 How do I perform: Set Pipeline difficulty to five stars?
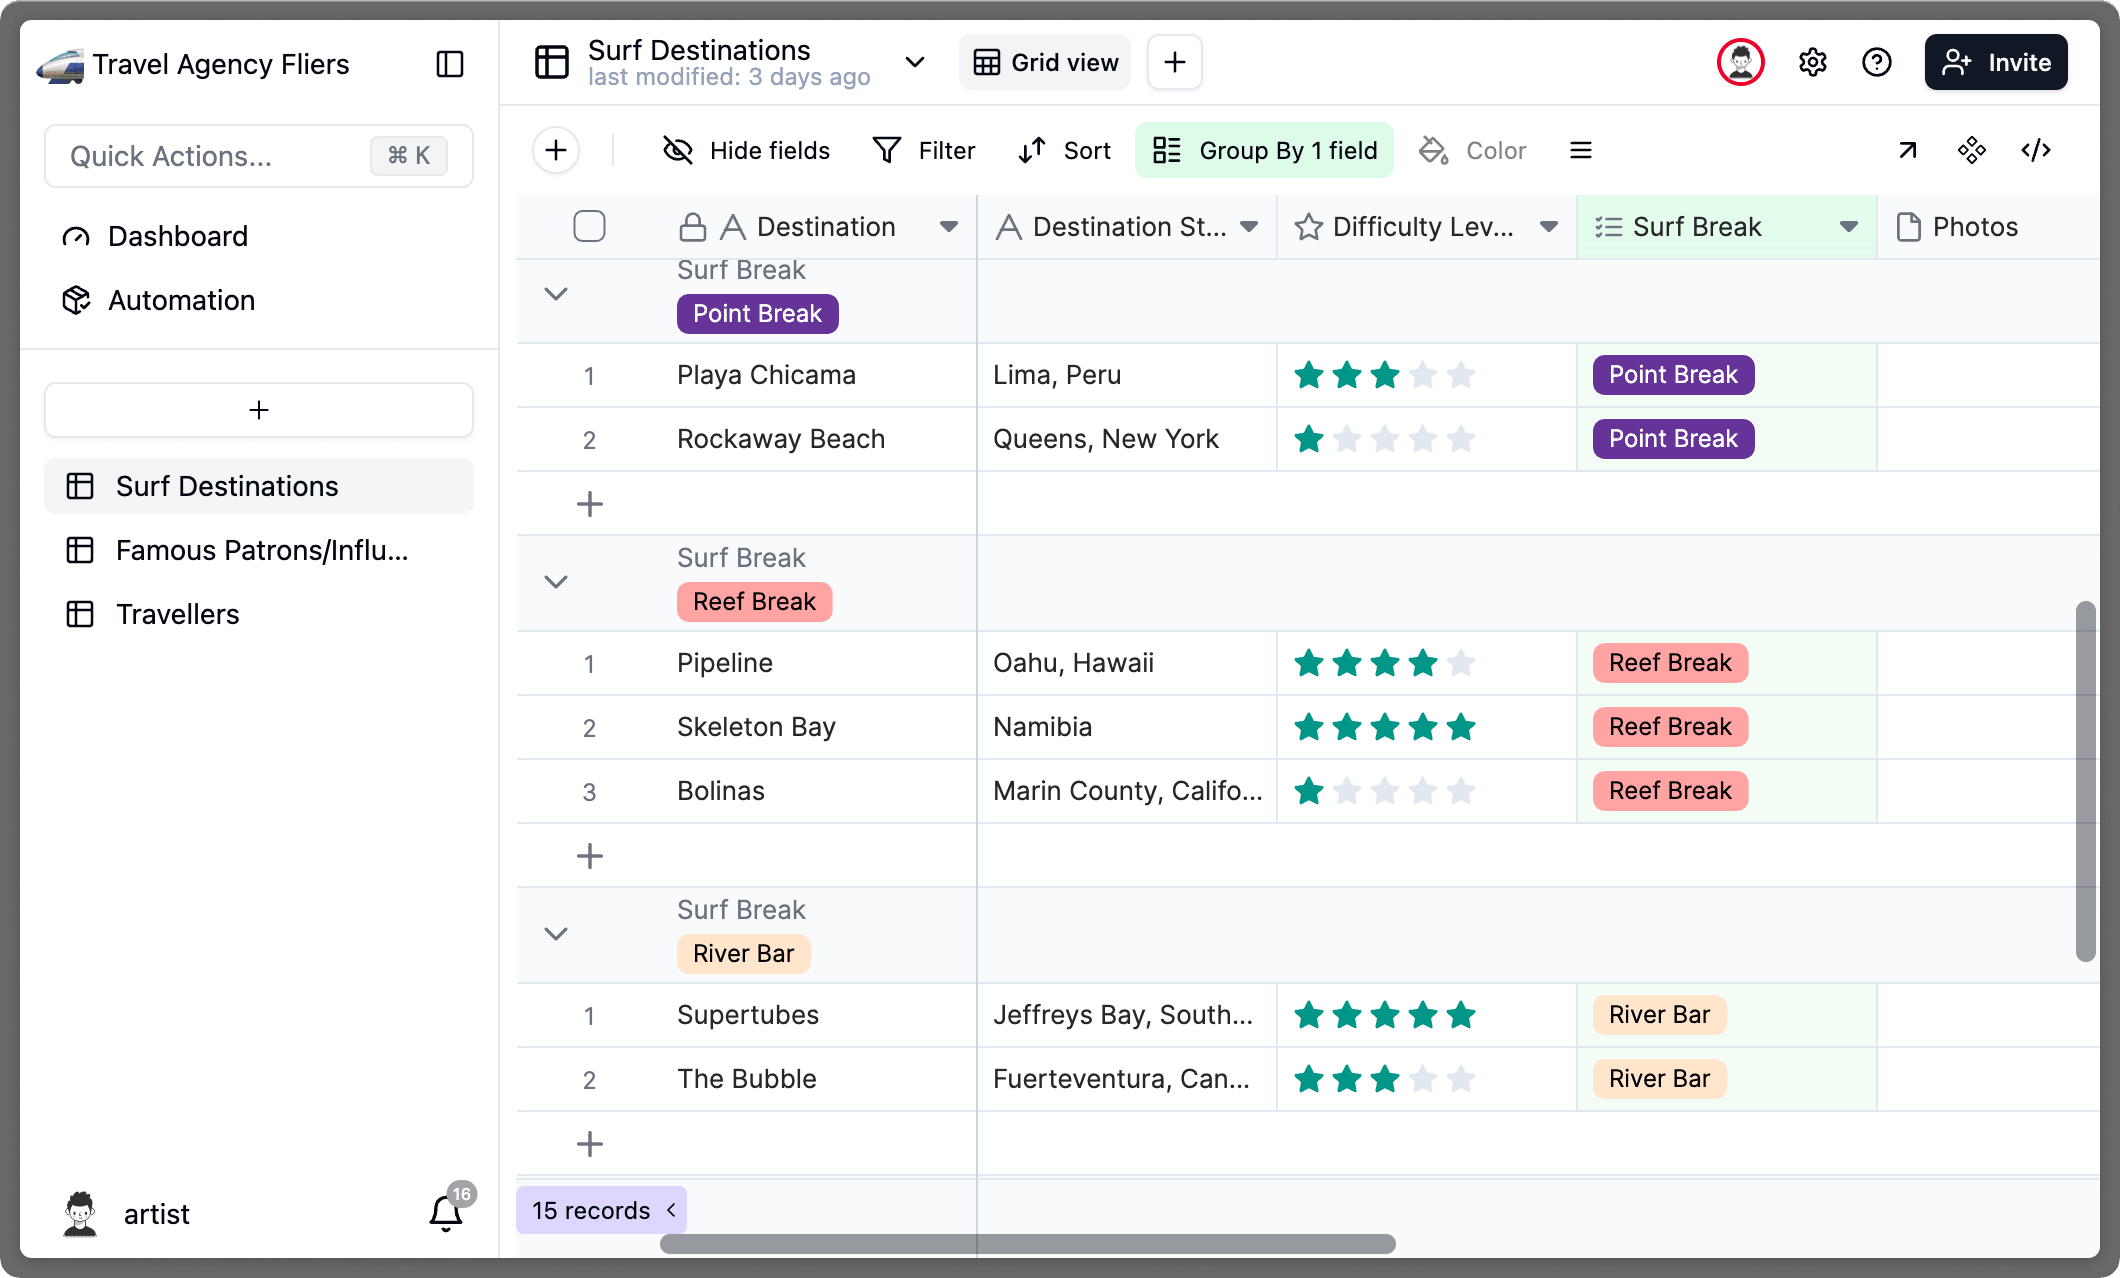coord(1461,664)
